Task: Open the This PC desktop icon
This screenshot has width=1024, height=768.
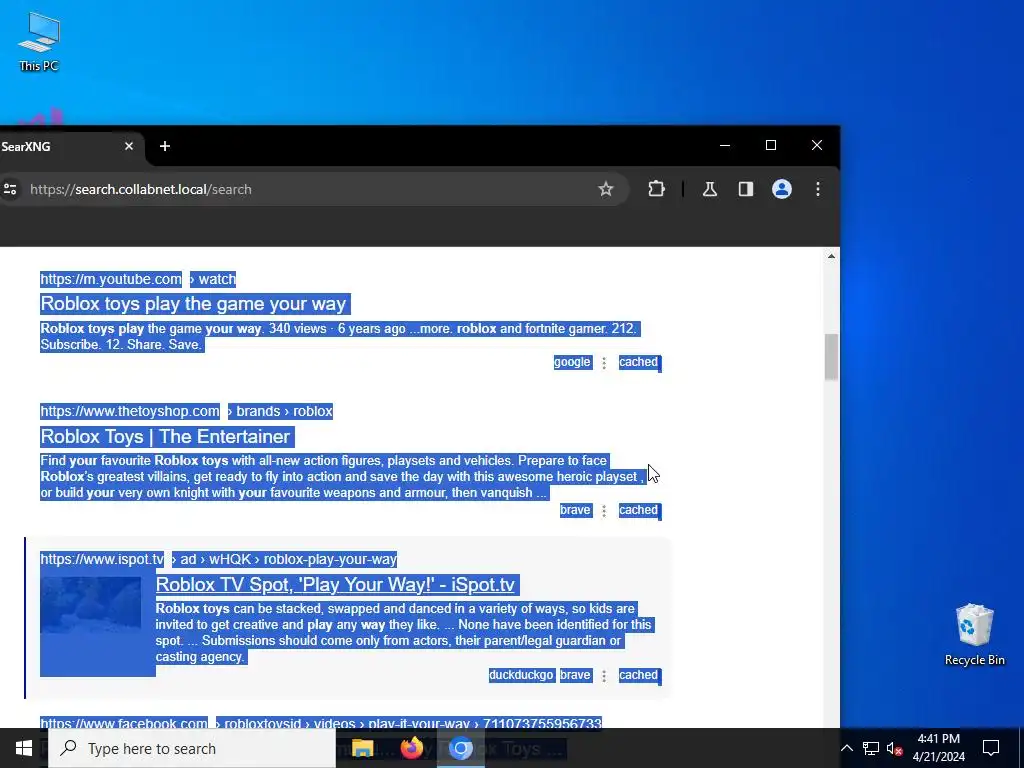Action: click(39, 41)
